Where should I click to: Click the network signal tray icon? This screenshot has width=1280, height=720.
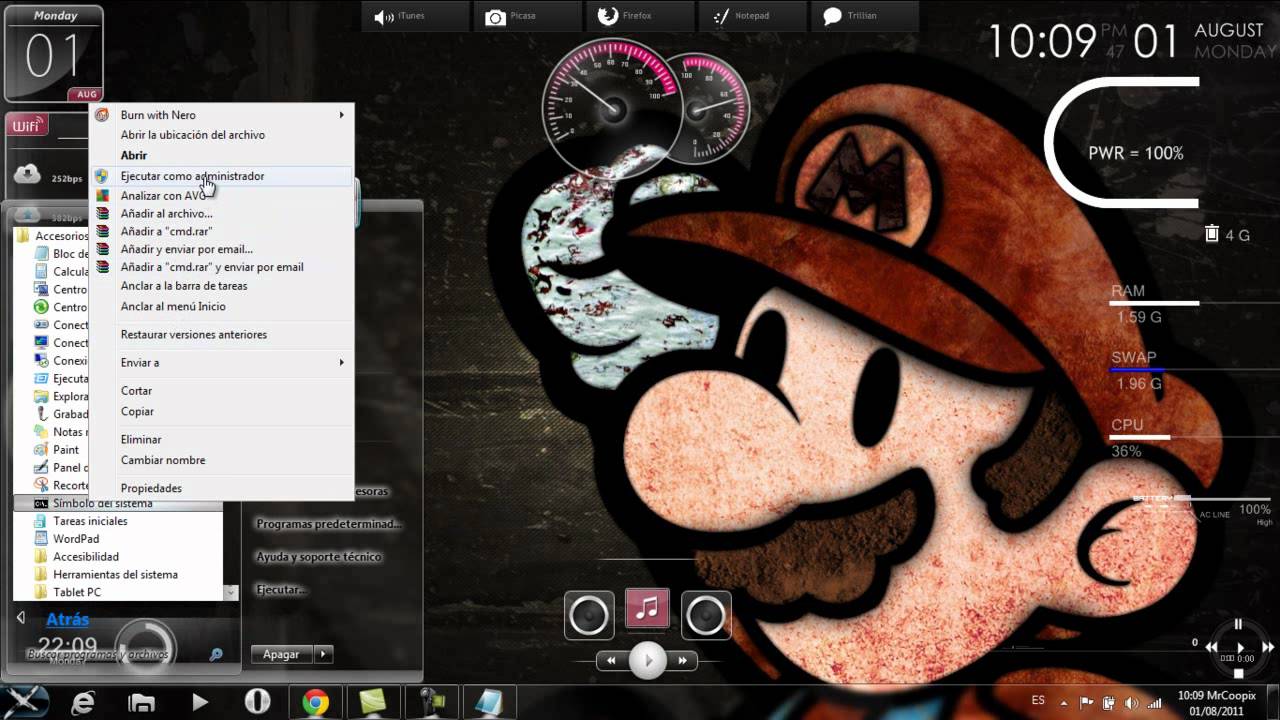pos(1155,702)
